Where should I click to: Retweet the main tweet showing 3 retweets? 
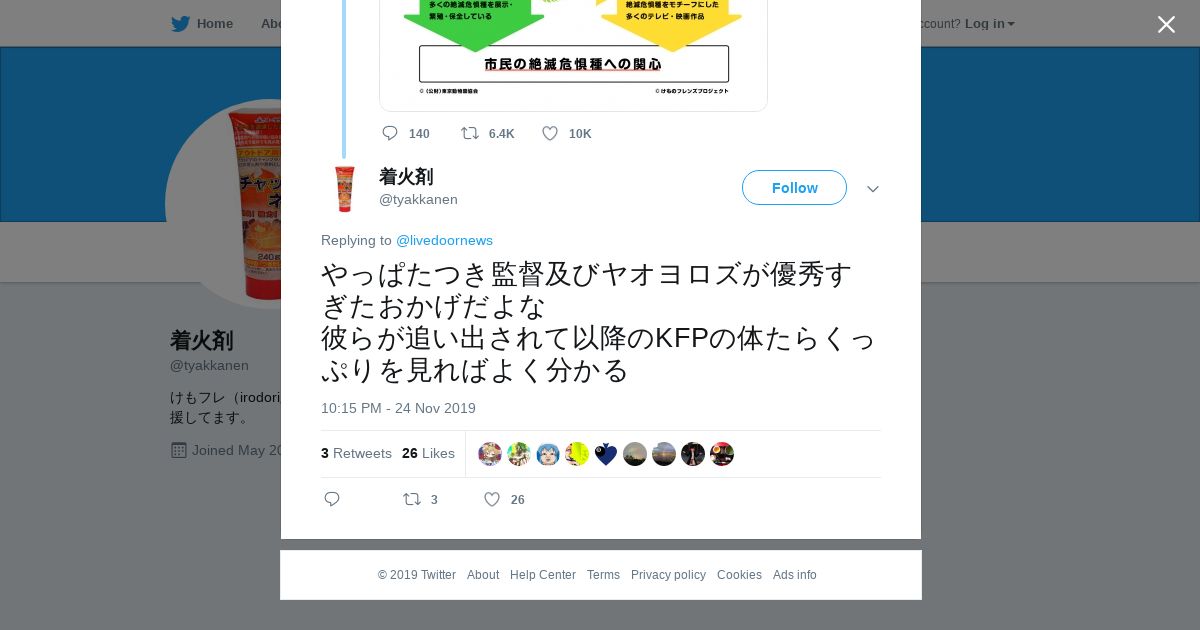[412, 499]
